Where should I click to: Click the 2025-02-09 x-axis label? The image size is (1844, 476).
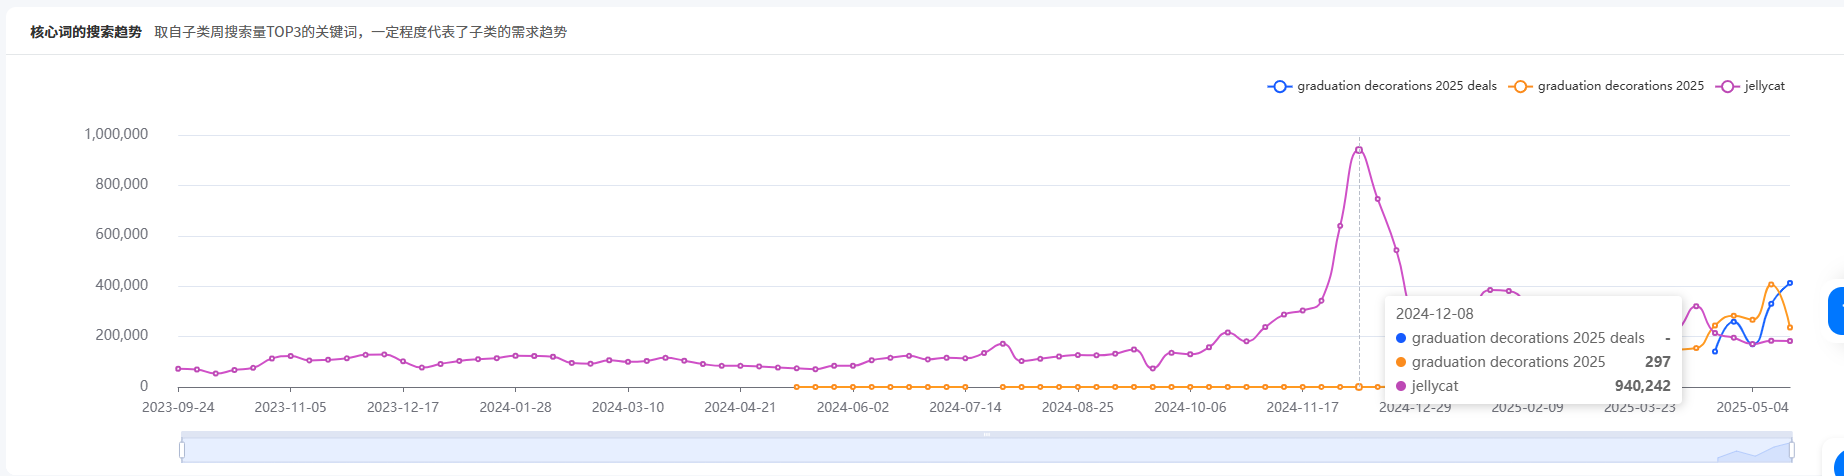click(x=1528, y=407)
